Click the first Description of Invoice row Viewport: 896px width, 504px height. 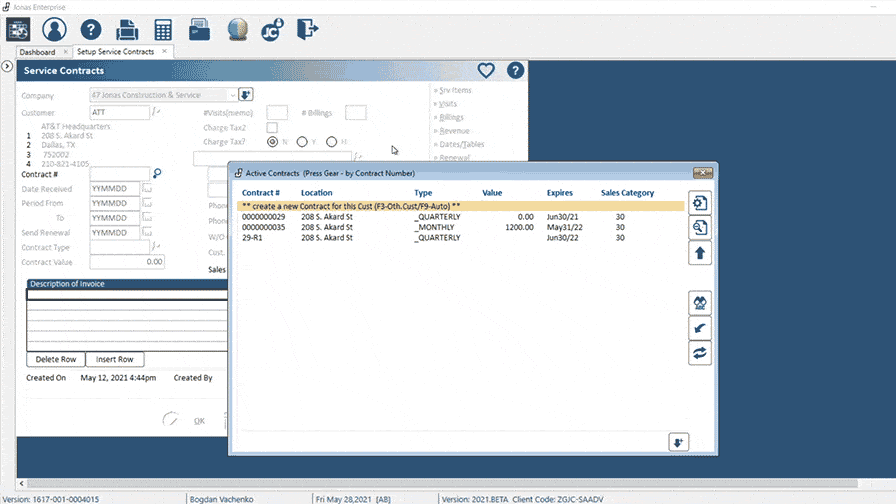point(127,295)
